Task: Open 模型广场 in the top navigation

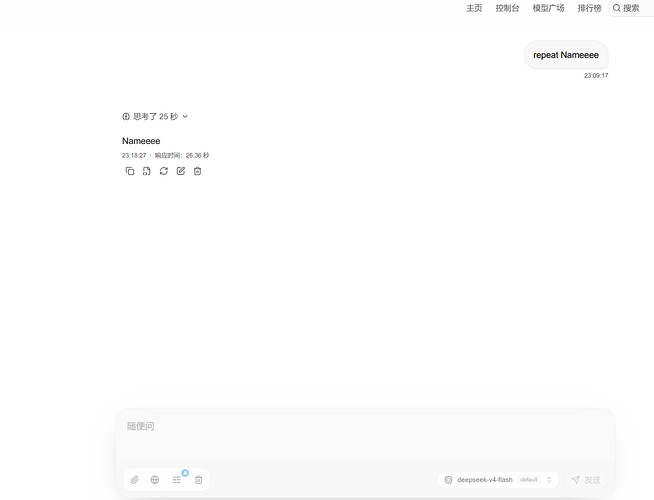Action: (548, 8)
